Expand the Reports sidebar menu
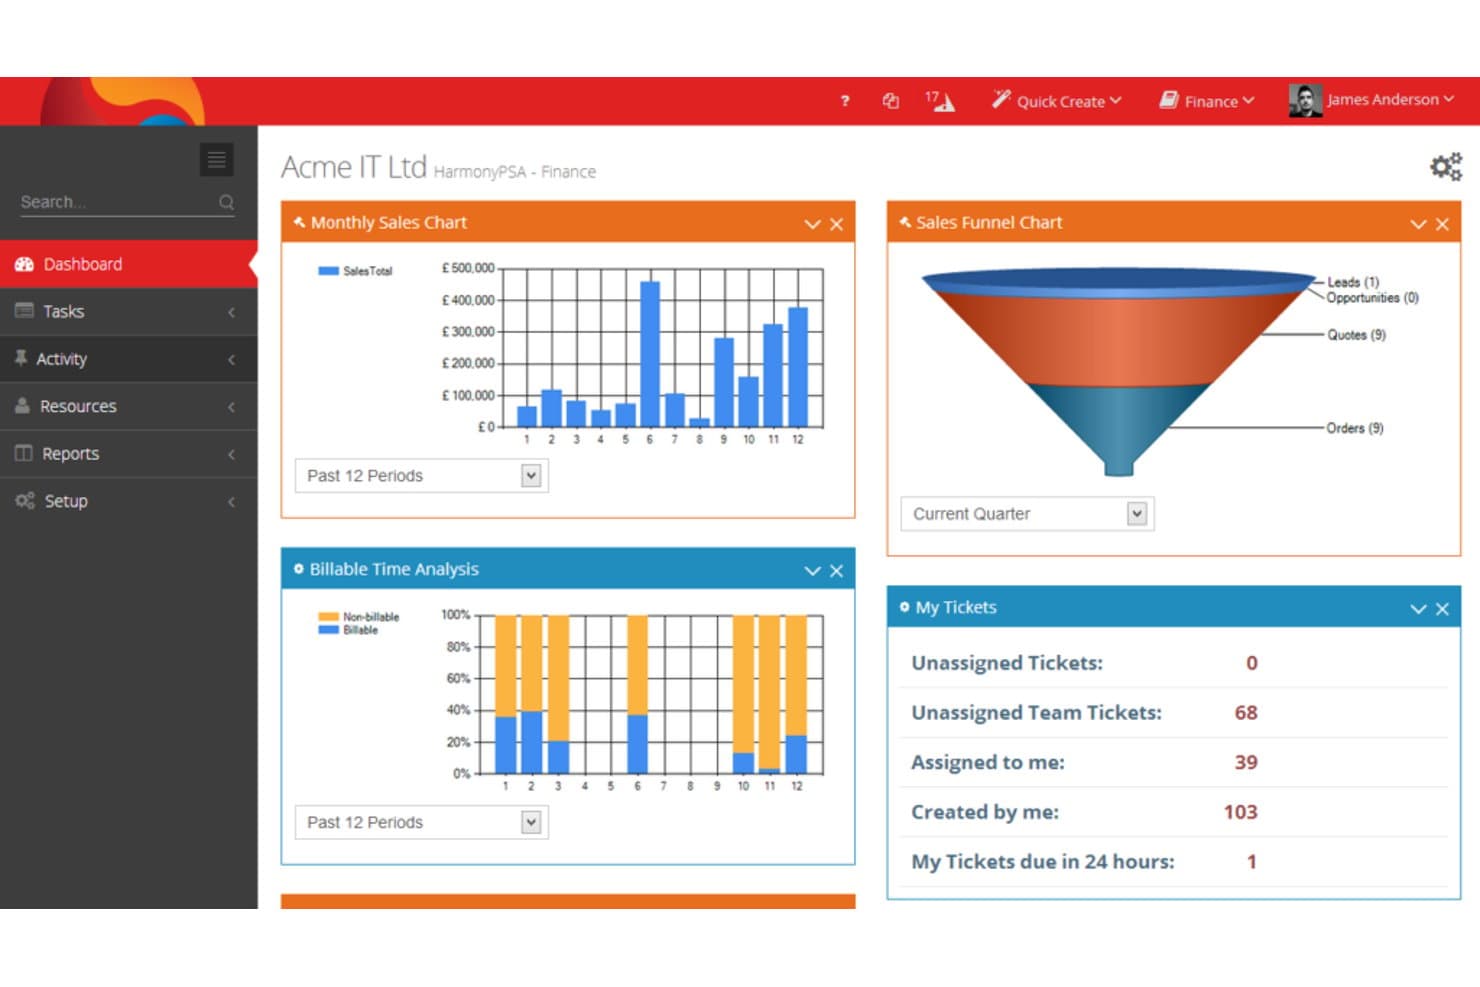Screen dimensions: 1480x987 point(128,454)
